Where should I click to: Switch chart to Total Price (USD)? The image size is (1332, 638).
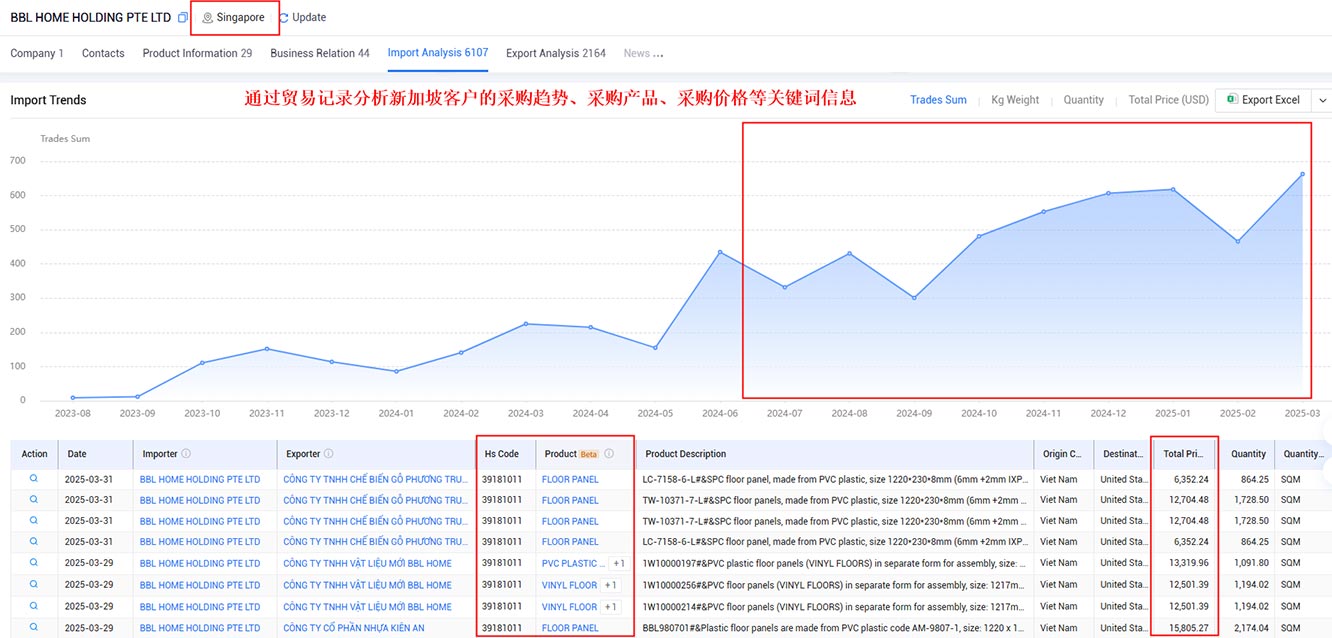tap(1168, 100)
